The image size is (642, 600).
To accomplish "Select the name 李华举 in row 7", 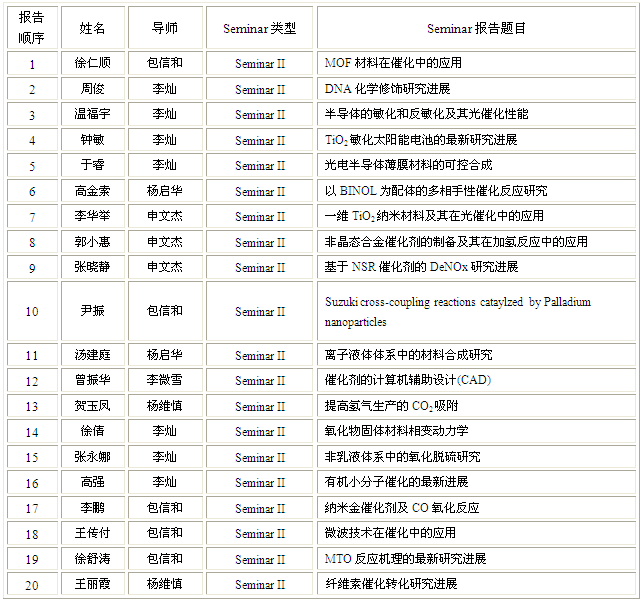I will coord(92,216).
